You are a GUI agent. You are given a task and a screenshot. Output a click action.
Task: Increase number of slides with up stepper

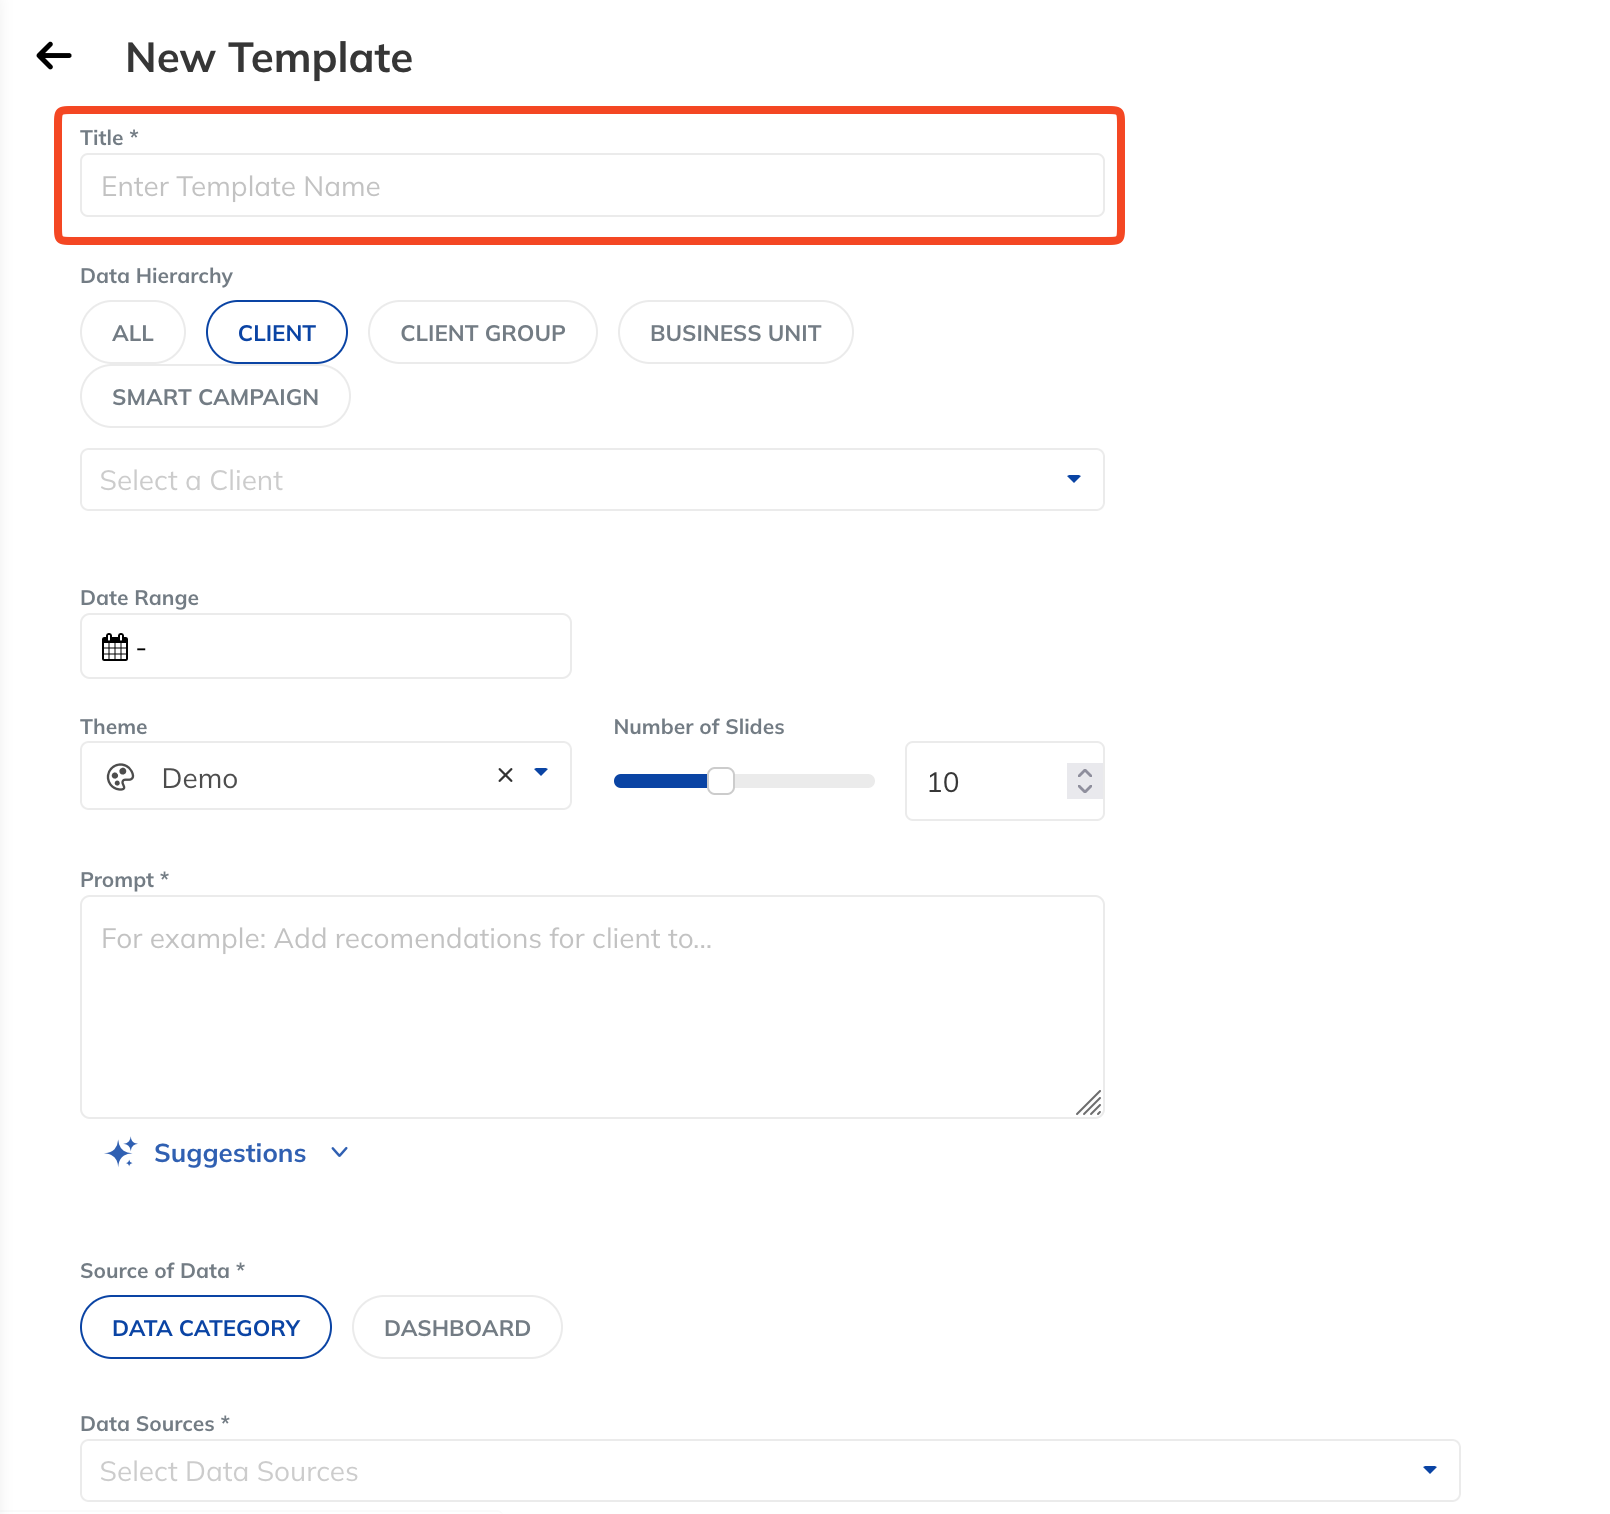(1085, 772)
